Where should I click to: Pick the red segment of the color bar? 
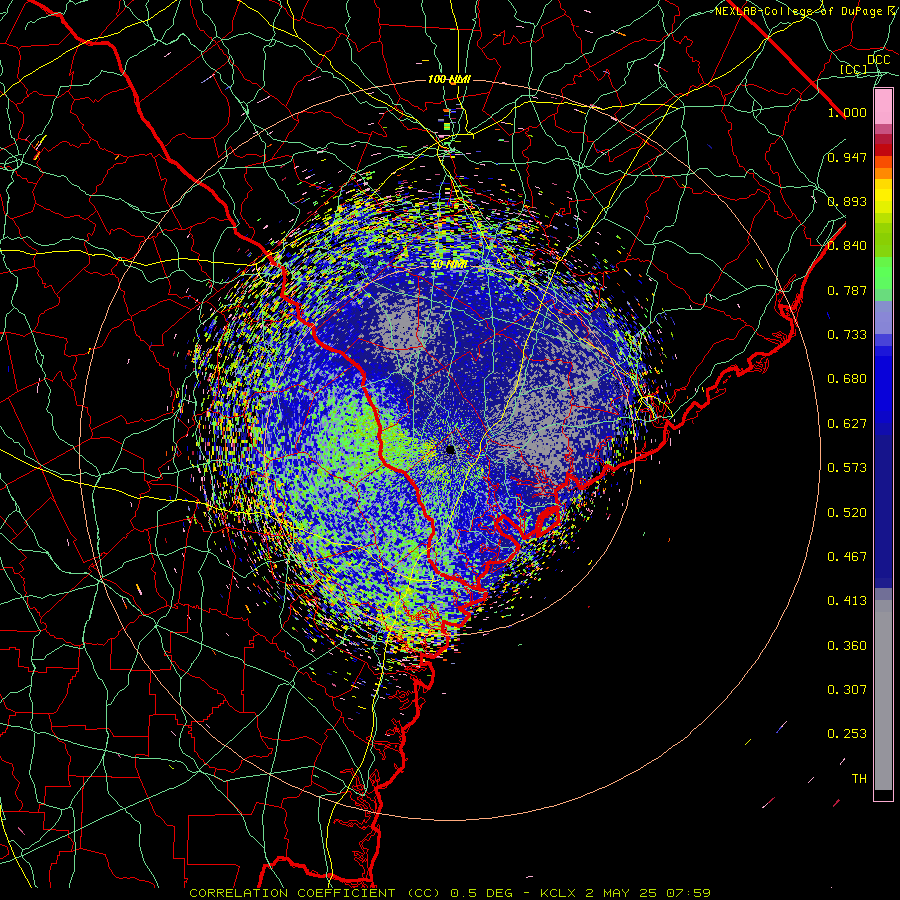coord(883,149)
